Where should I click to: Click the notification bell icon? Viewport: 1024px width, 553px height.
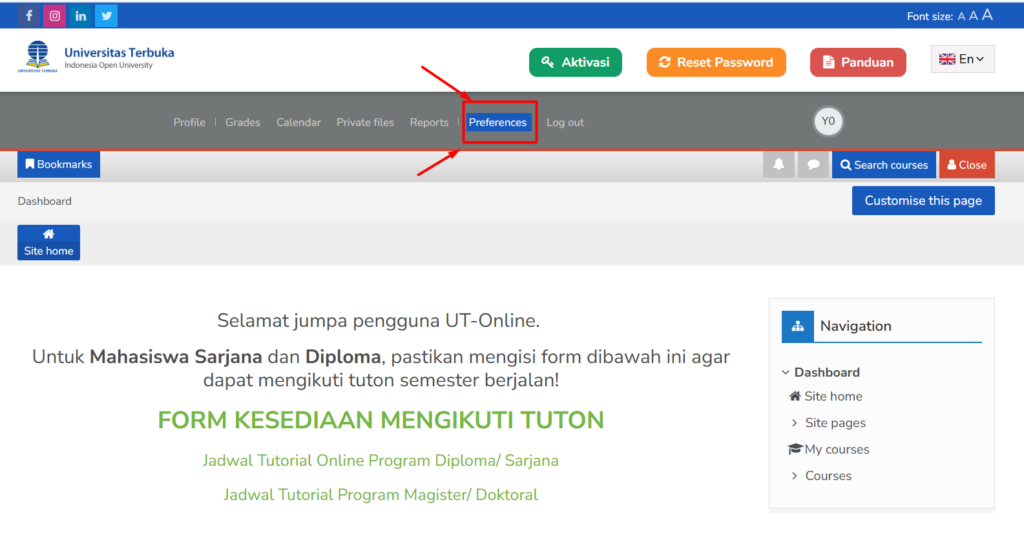[x=778, y=165]
